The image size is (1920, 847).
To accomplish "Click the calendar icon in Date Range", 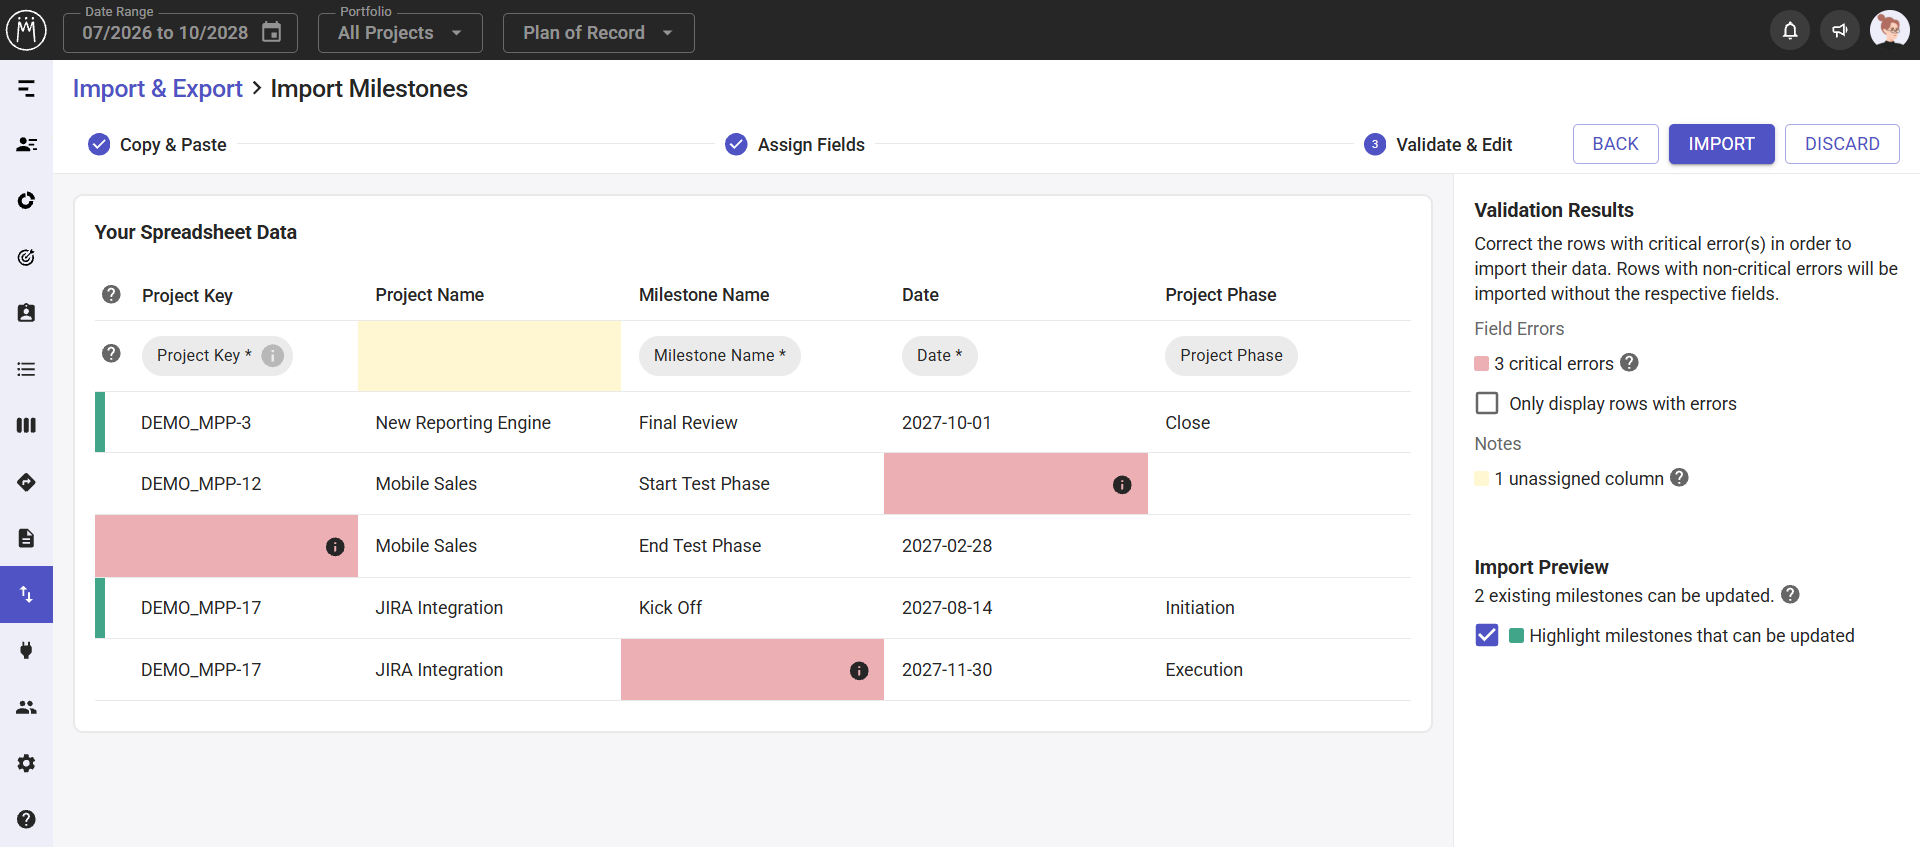I will click(271, 32).
